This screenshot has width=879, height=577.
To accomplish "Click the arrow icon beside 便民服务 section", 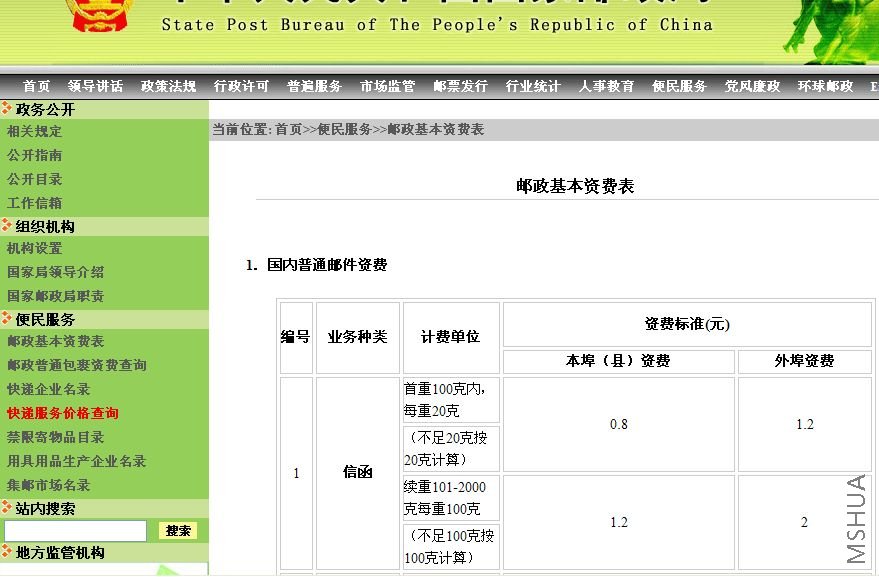I will coord(7,318).
